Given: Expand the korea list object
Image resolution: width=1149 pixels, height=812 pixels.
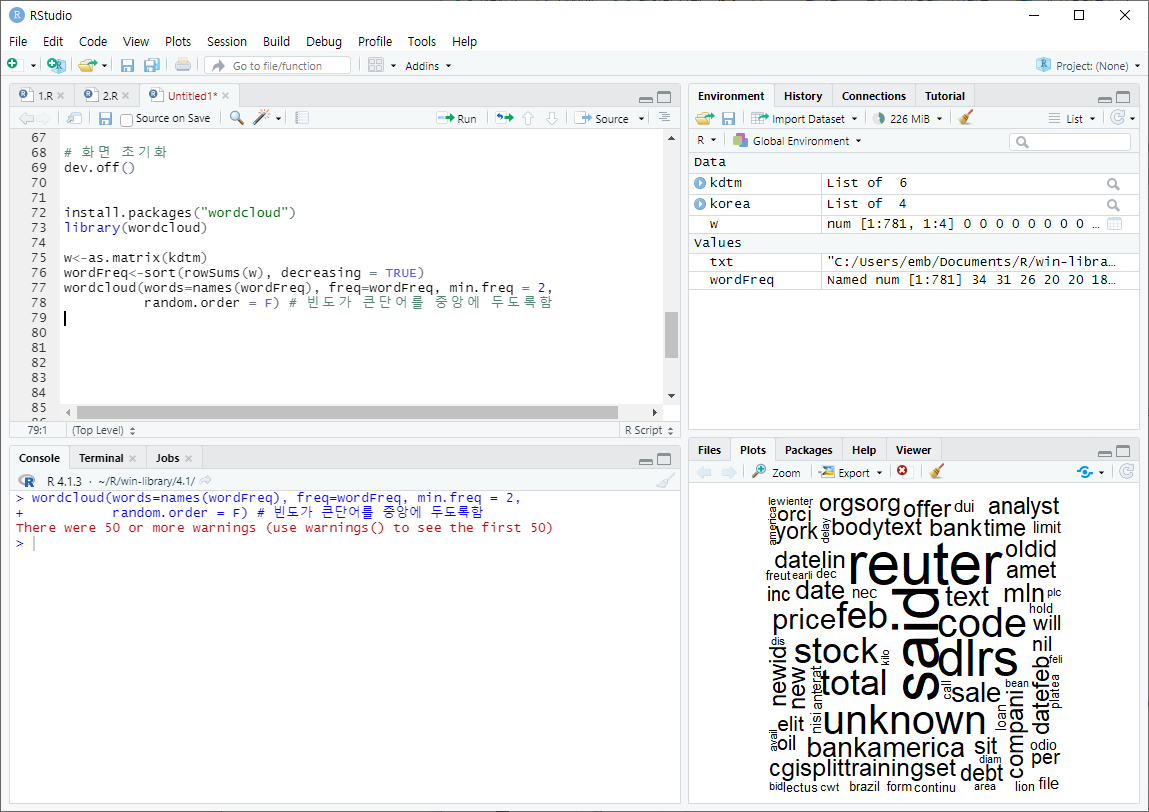Looking at the screenshot, I should point(700,204).
